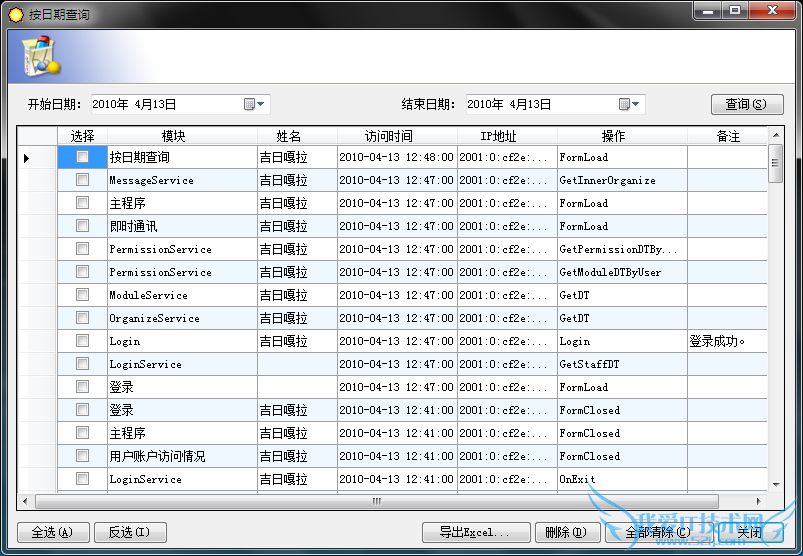803x556 pixels.
Task: Sort by the 姓名 column header
Action: coord(297,136)
